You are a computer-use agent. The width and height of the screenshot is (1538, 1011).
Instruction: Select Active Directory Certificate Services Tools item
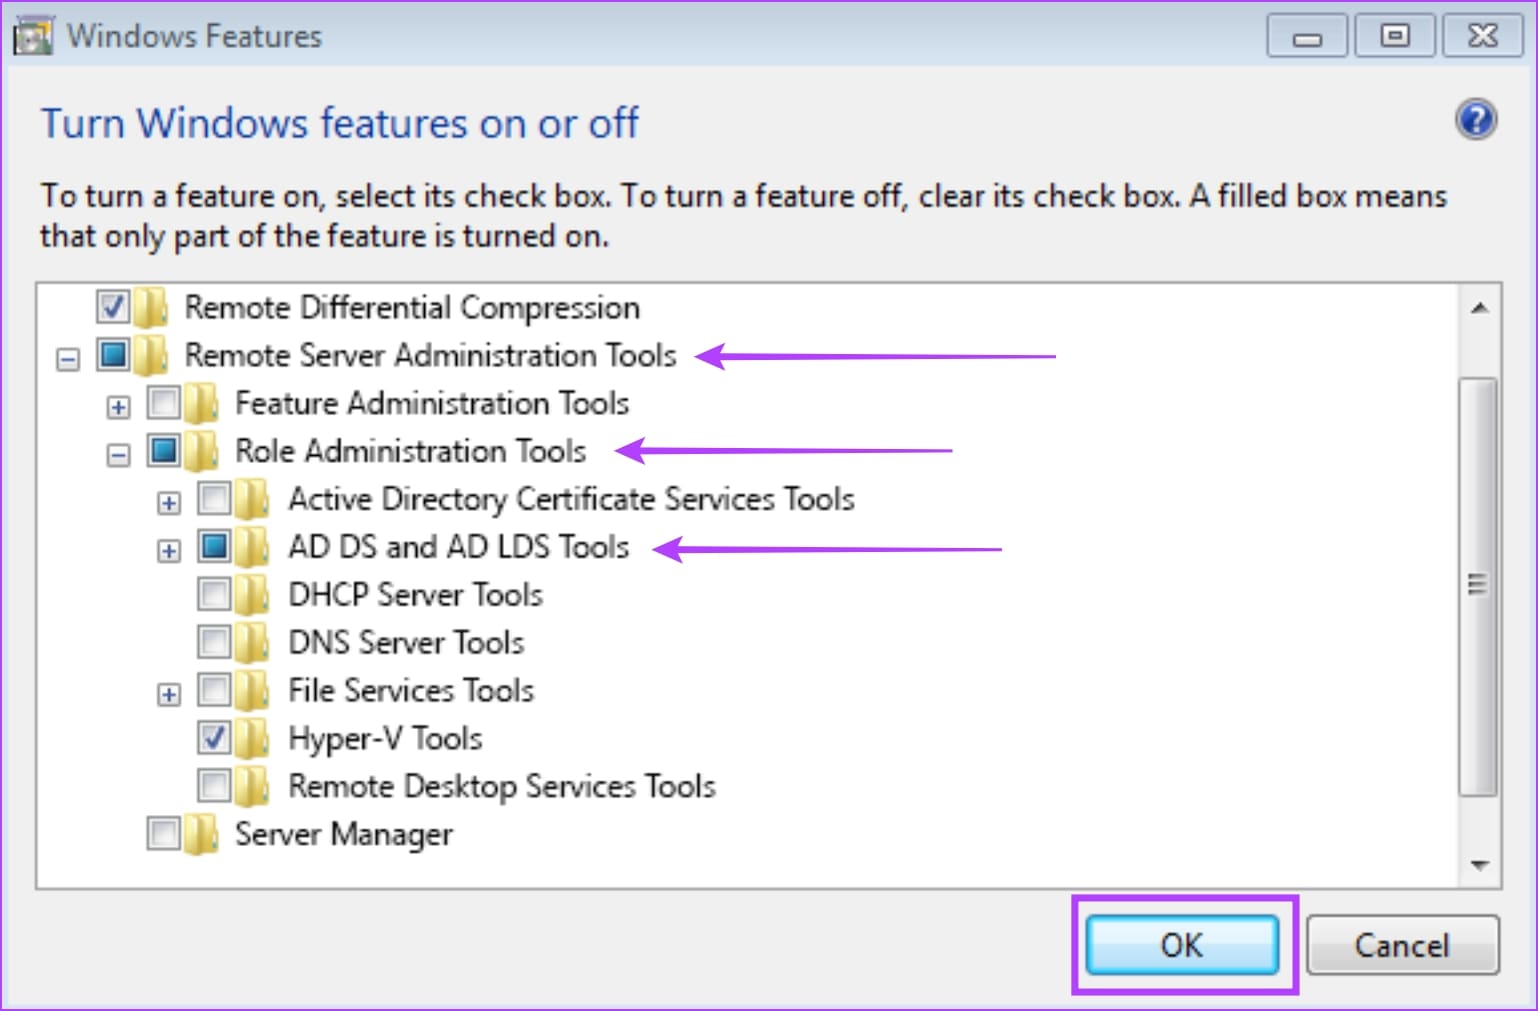click(571, 498)
